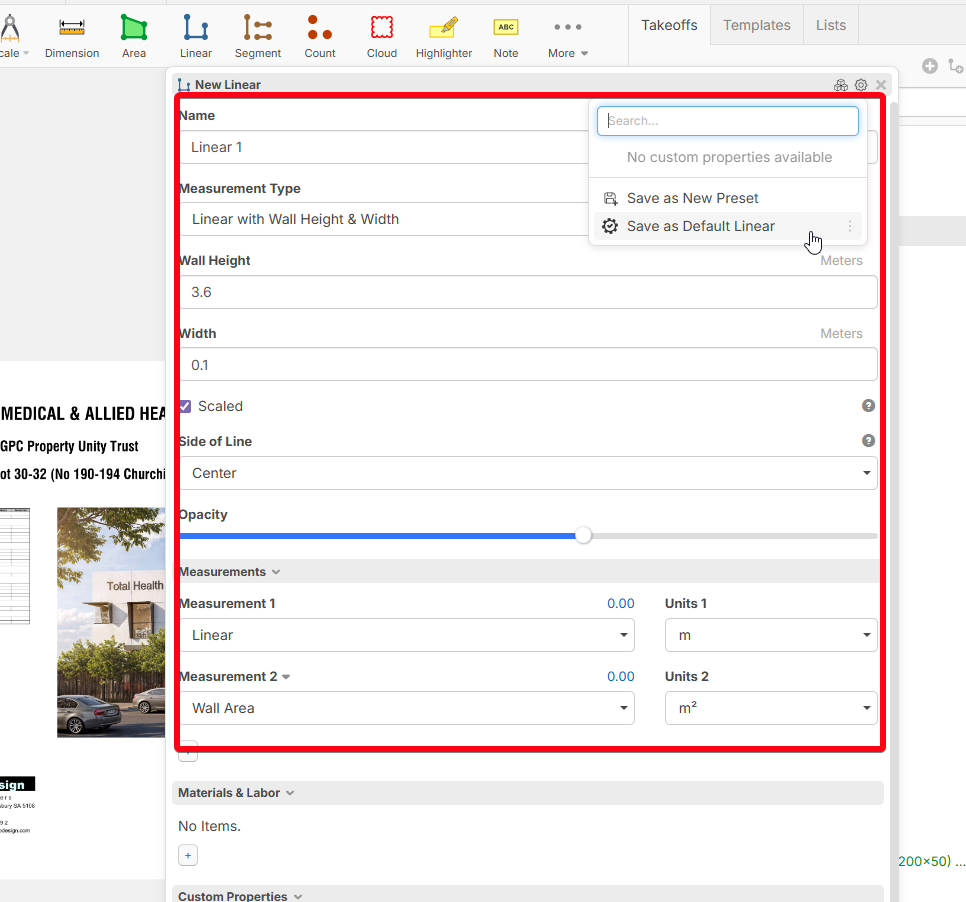Click the Wall Height input field
966x902 pixels.
(527, 293)
